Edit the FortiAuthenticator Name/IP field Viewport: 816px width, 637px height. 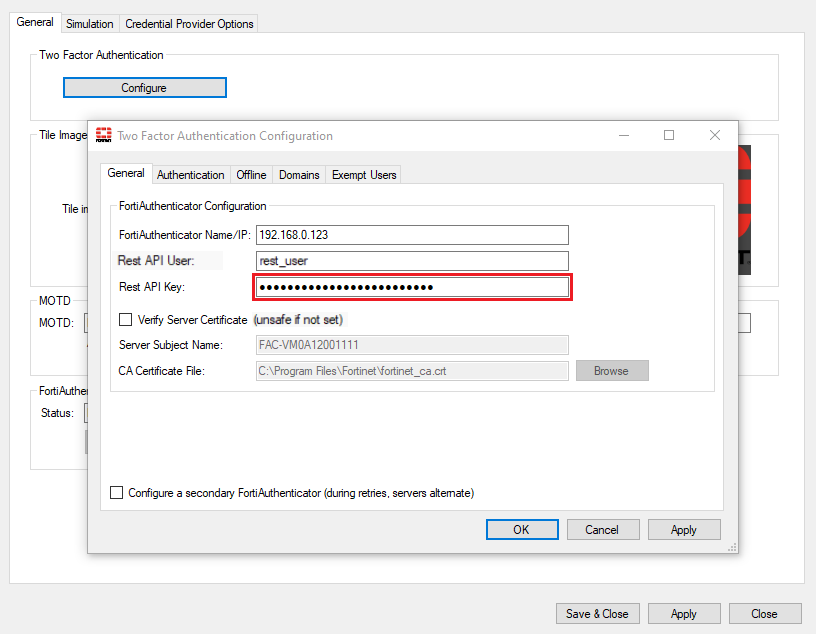point(410,235)
